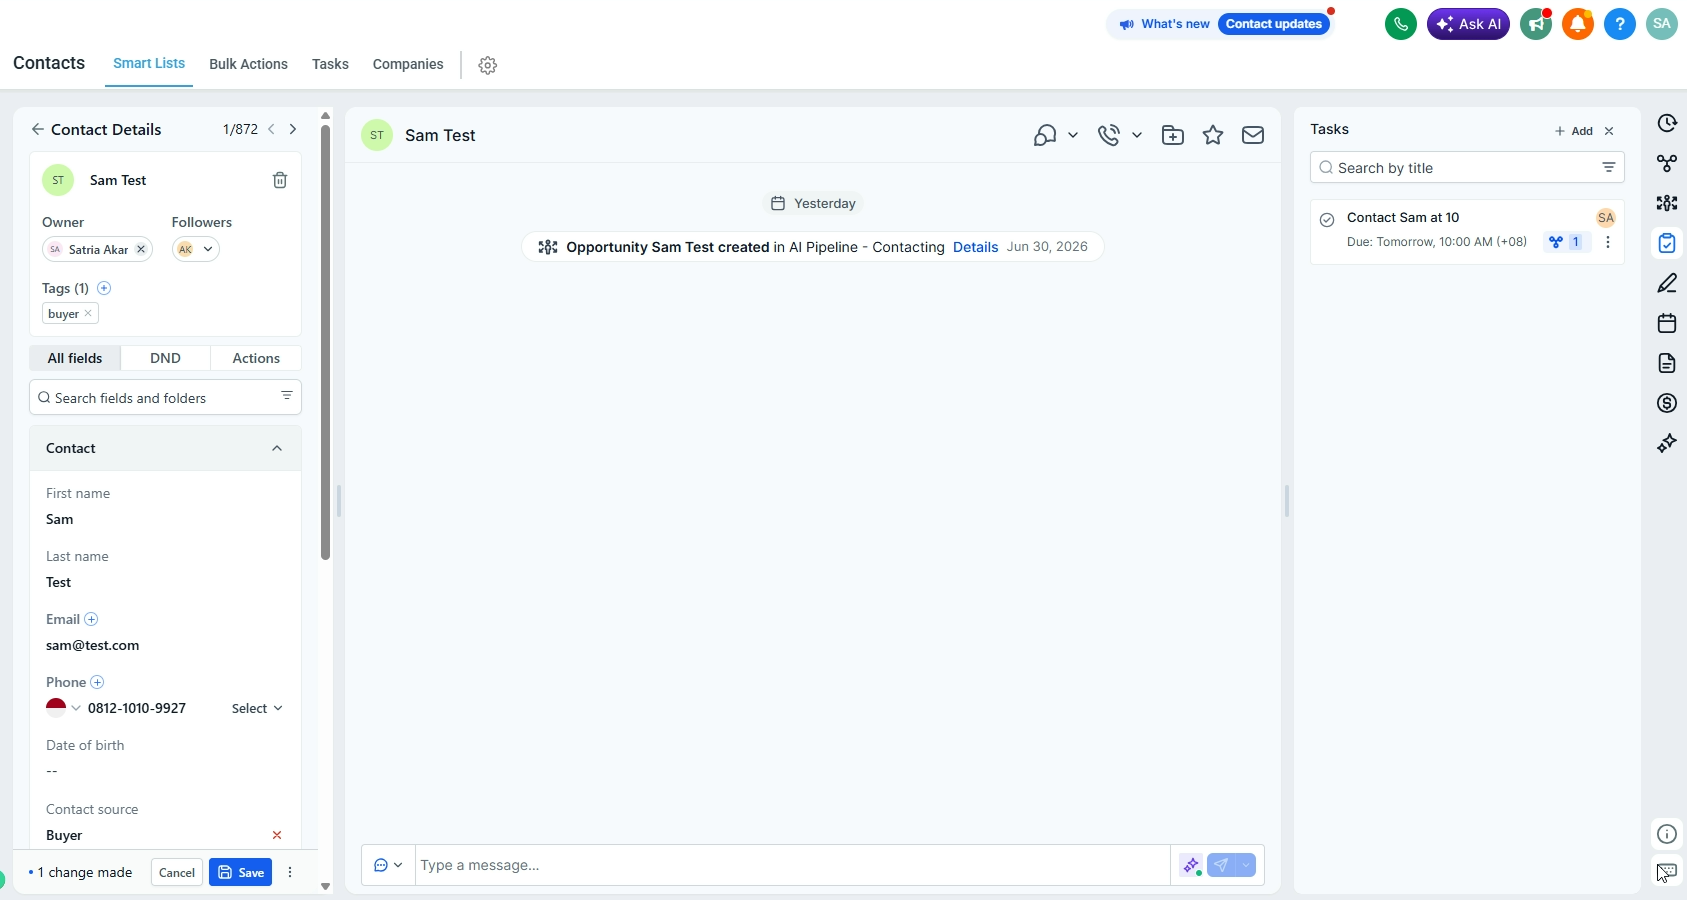
Task: Click the Type a message field
Action: tap(792, 865)
